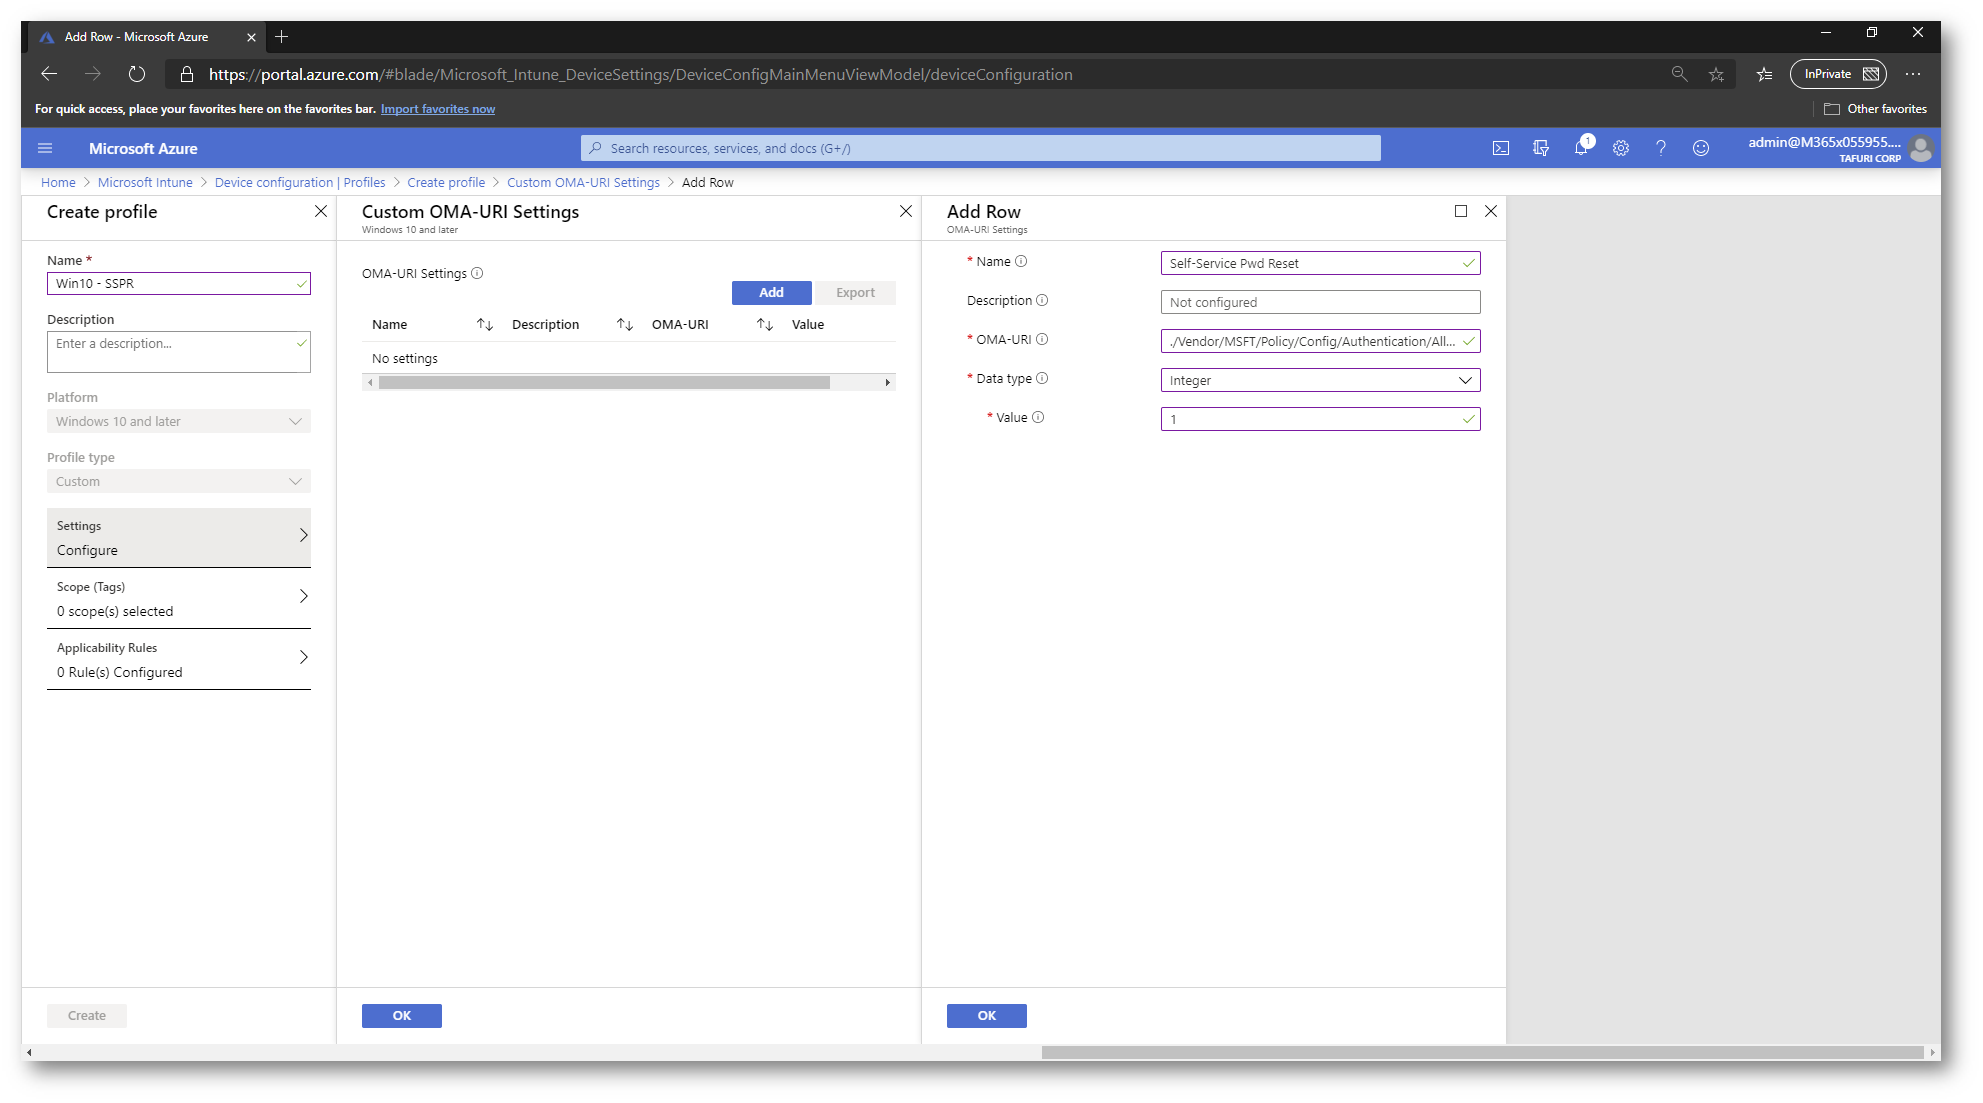Maximize the Add Row blade
Image resolution: width=1983 pixels, height=1103 pixels.
pos(1461,211)
